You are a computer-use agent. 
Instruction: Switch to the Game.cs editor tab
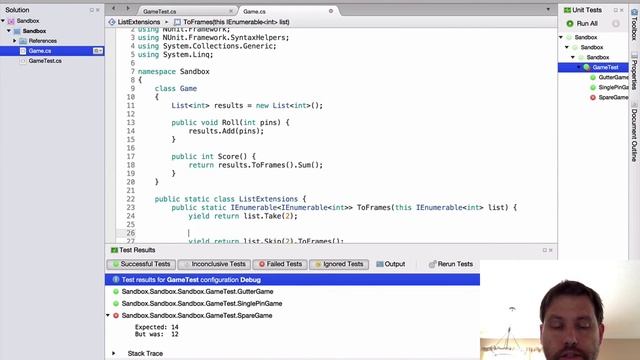point(255,11)
